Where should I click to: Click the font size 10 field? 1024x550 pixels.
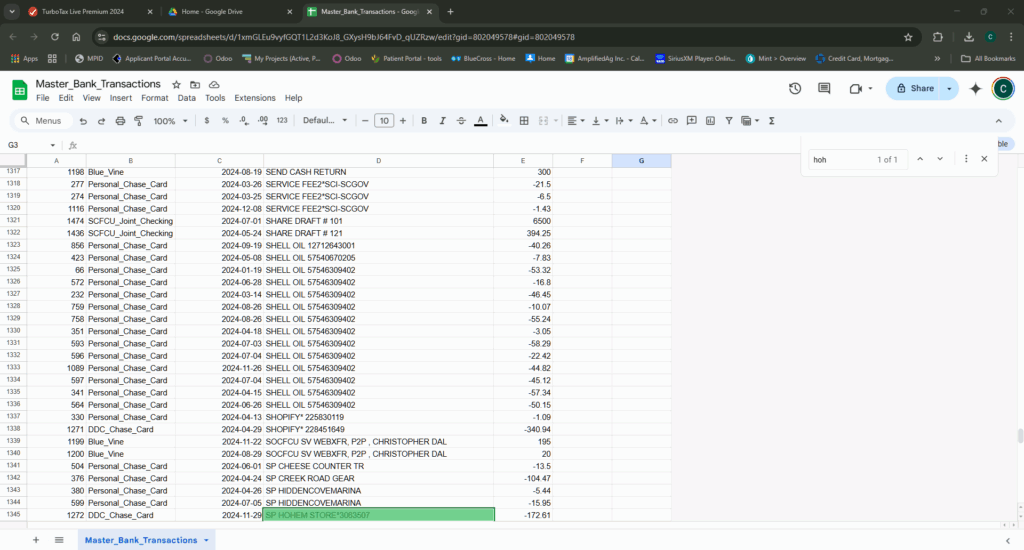[384, 121]
